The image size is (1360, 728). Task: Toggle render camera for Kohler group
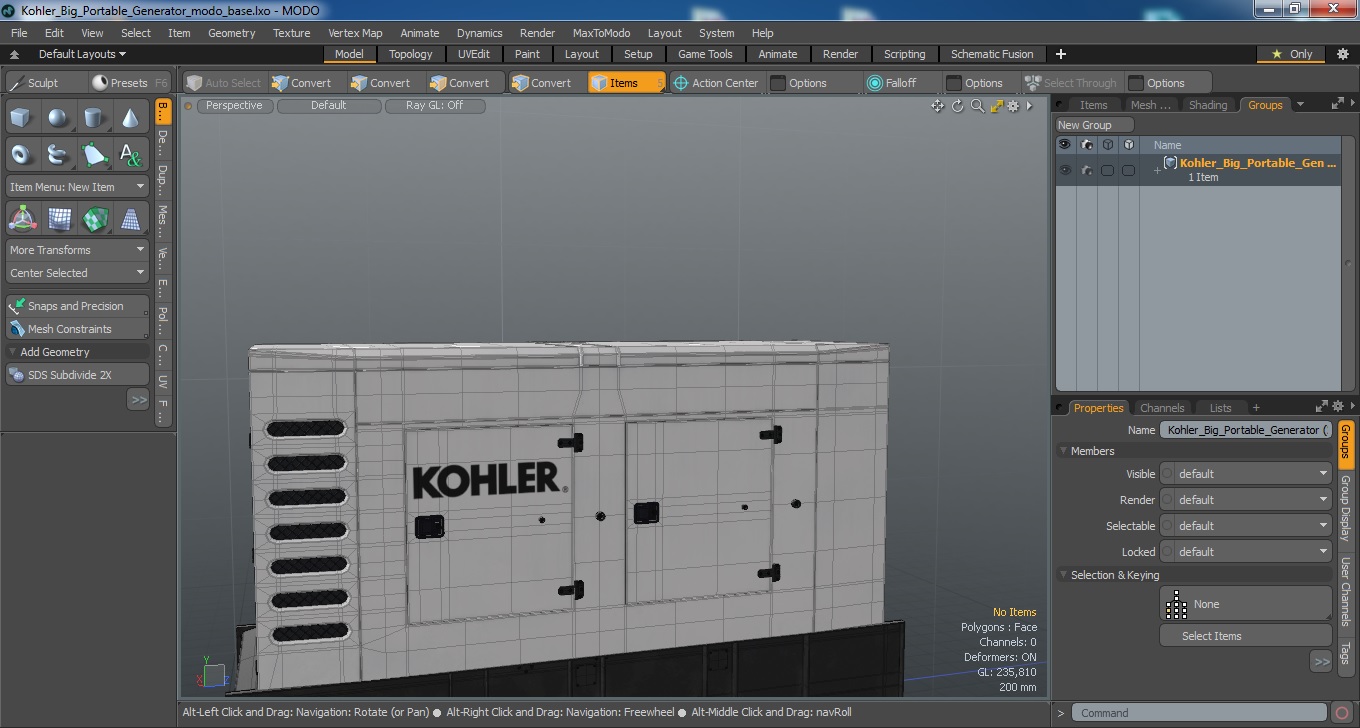pyautogui.click(x=1086, y=170)
